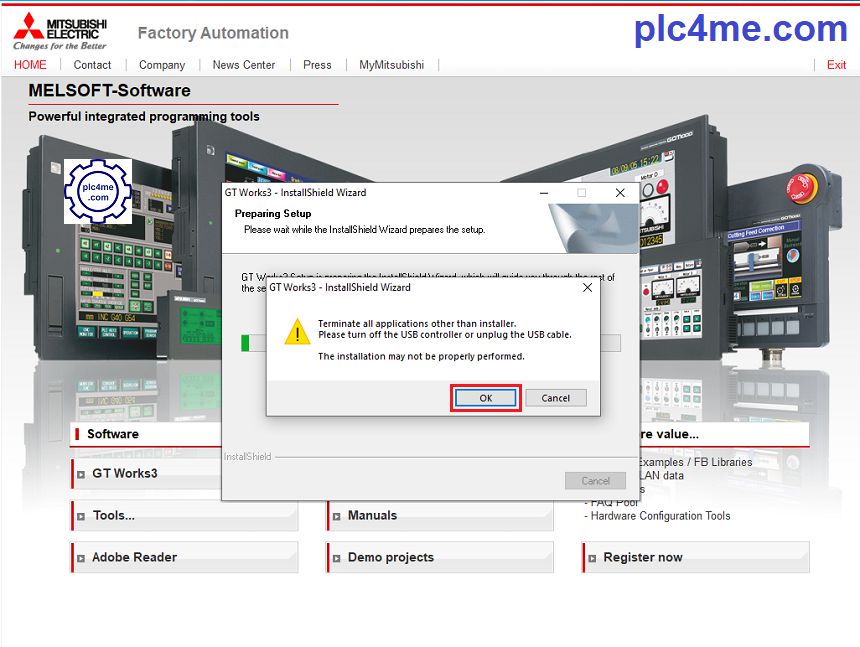Click the arrow icon beside Register now

592,558
